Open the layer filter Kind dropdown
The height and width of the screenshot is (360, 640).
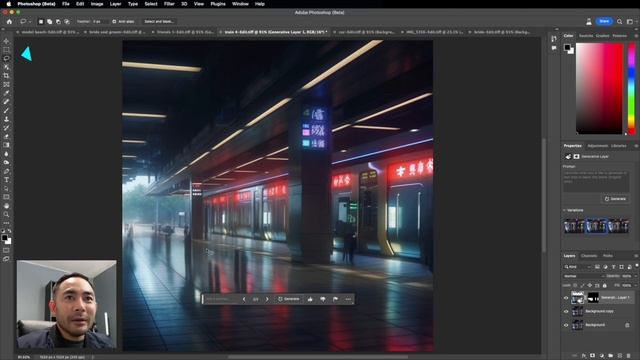(x=577, y=267)
